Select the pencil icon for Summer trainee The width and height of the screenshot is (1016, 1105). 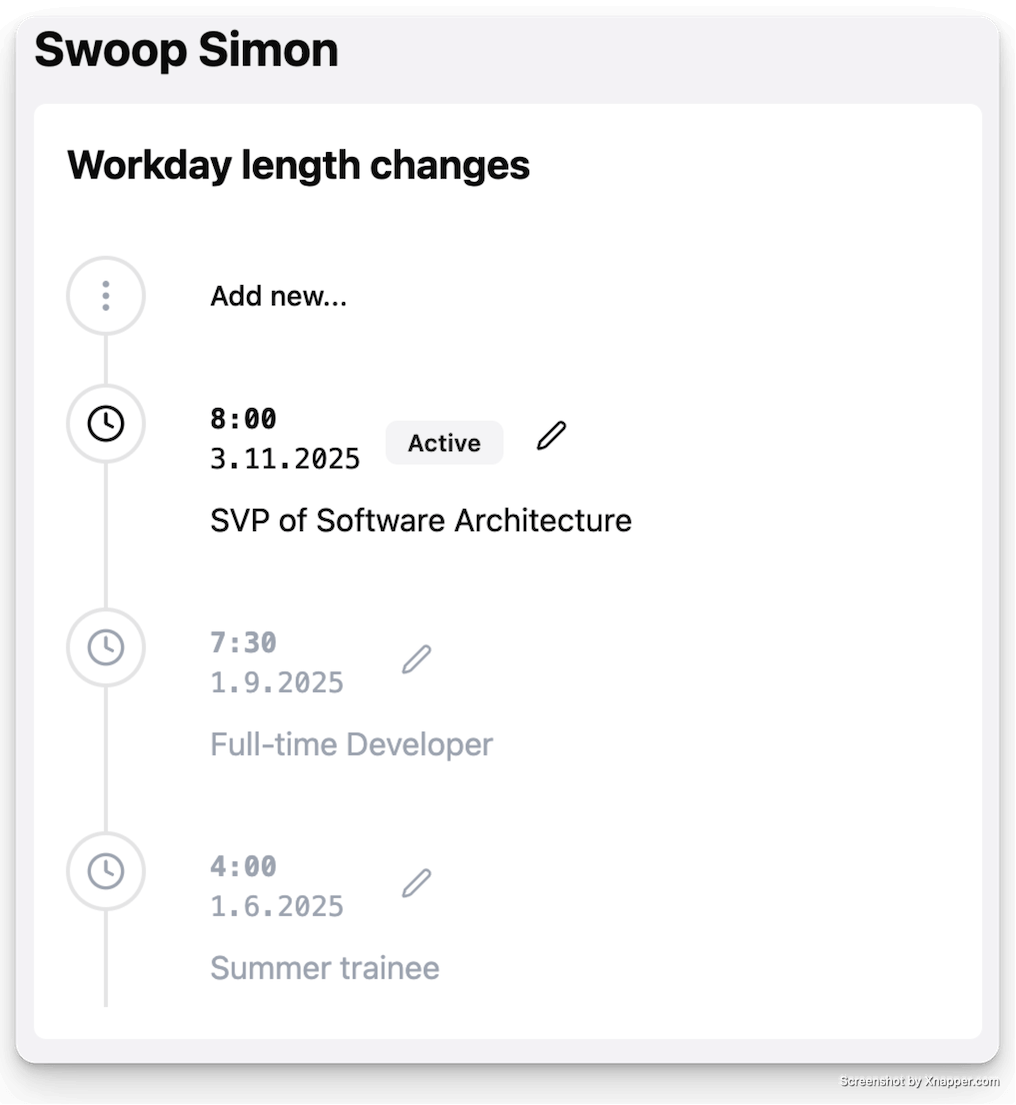point(416,881)
